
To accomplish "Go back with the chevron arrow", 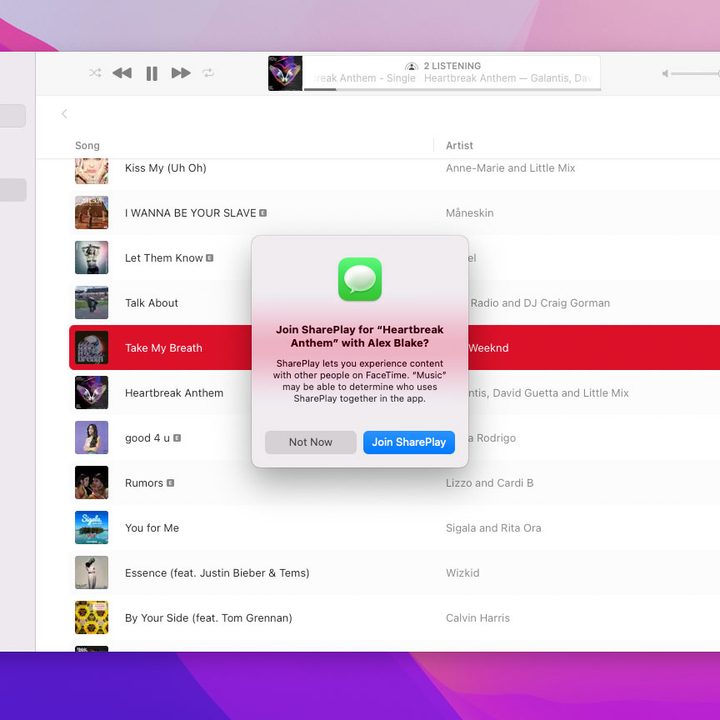I will click(x=64, y=113).
